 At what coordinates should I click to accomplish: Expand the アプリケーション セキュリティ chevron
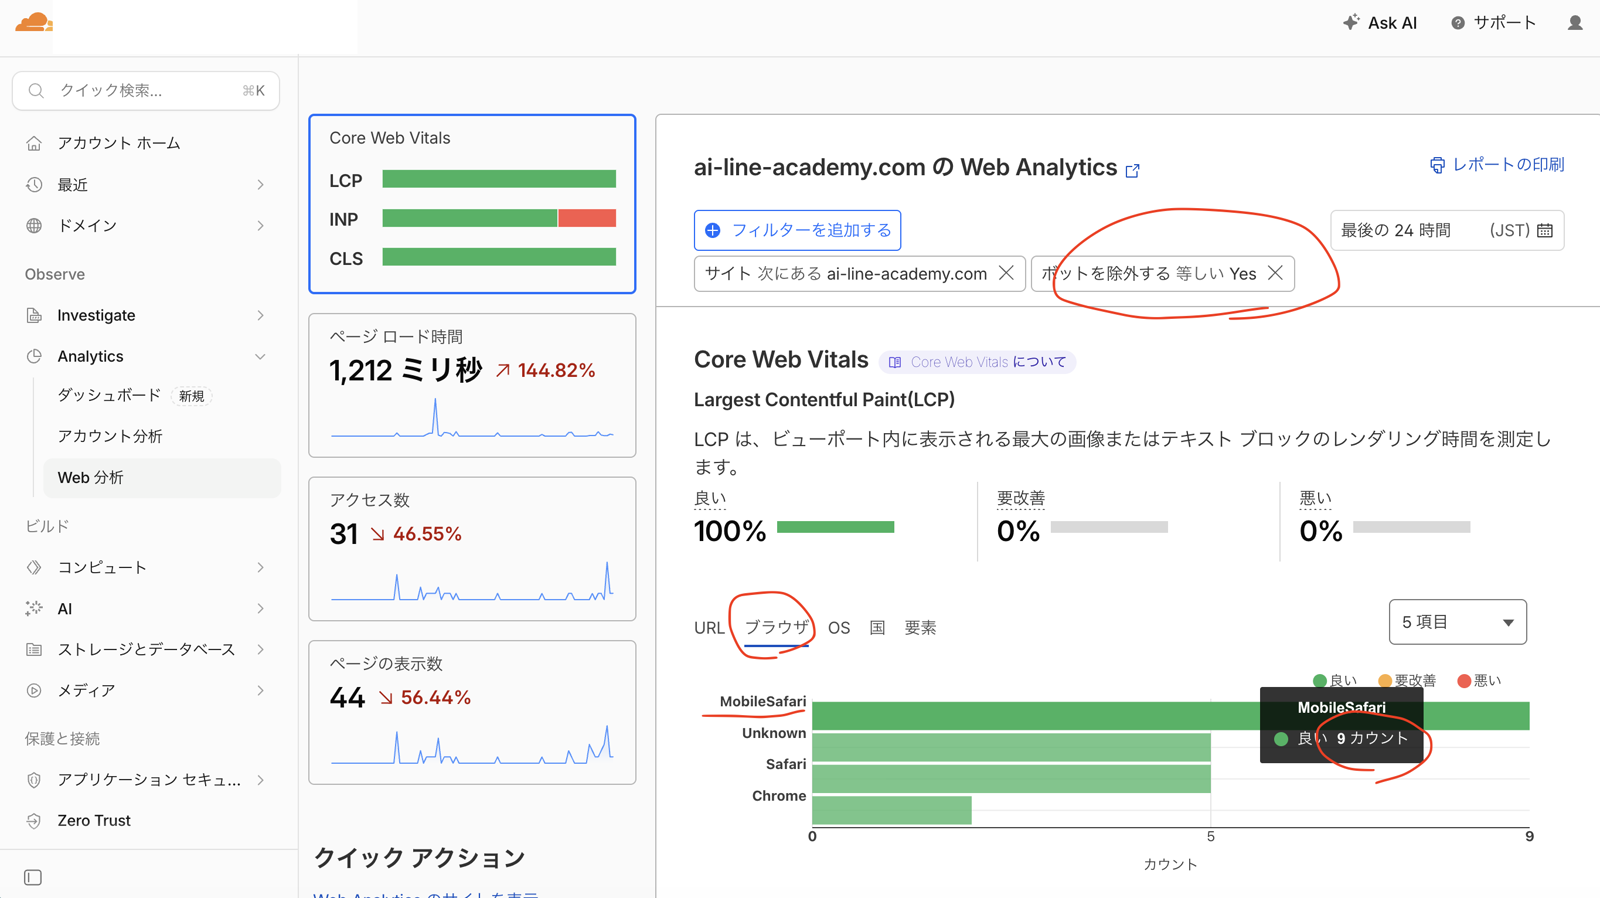[260, 779]
